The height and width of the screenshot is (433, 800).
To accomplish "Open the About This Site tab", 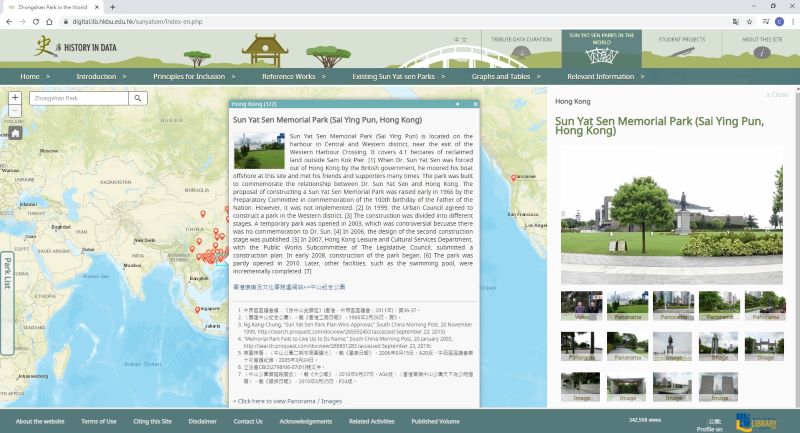I will (x=762, y=48).
